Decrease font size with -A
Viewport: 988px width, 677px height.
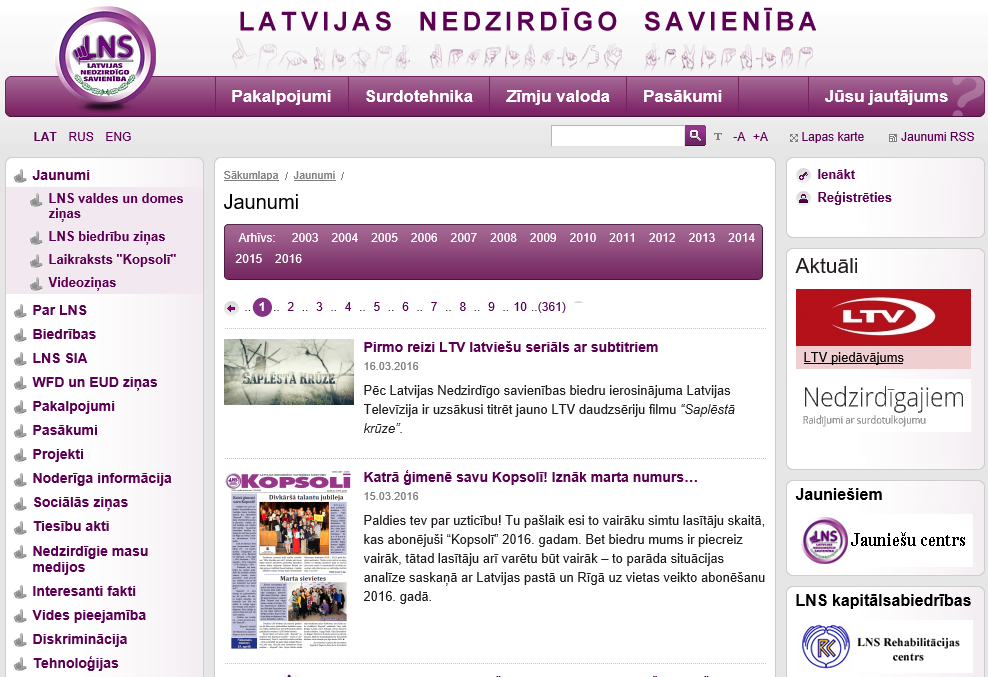click(739, 137)
